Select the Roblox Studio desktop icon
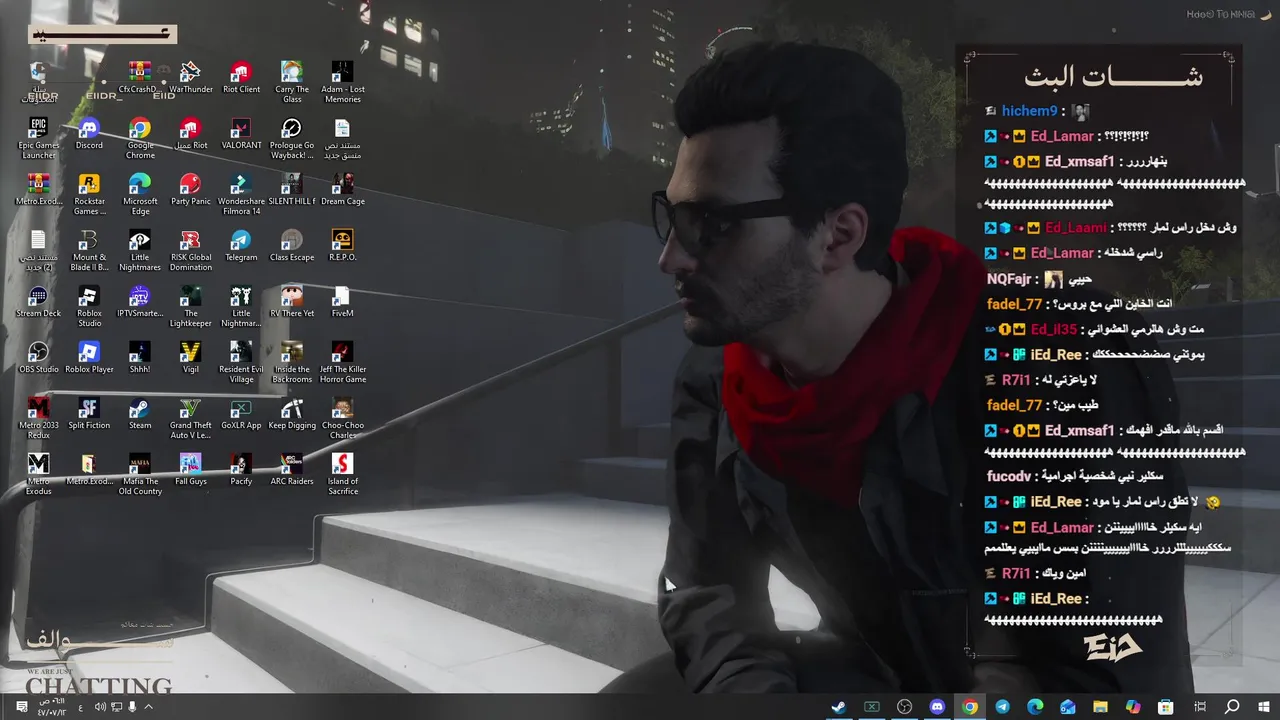This screenshot has height=720, width=1280. 89,306
